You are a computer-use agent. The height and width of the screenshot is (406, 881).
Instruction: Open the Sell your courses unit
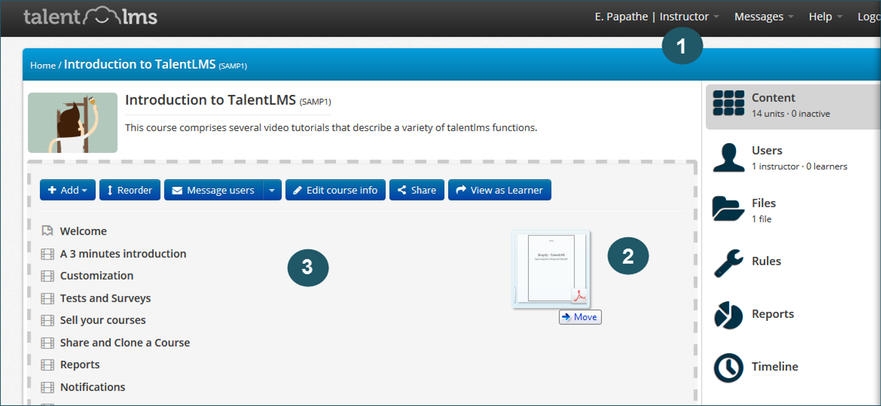pyautogui.click(x=103, y=320)
